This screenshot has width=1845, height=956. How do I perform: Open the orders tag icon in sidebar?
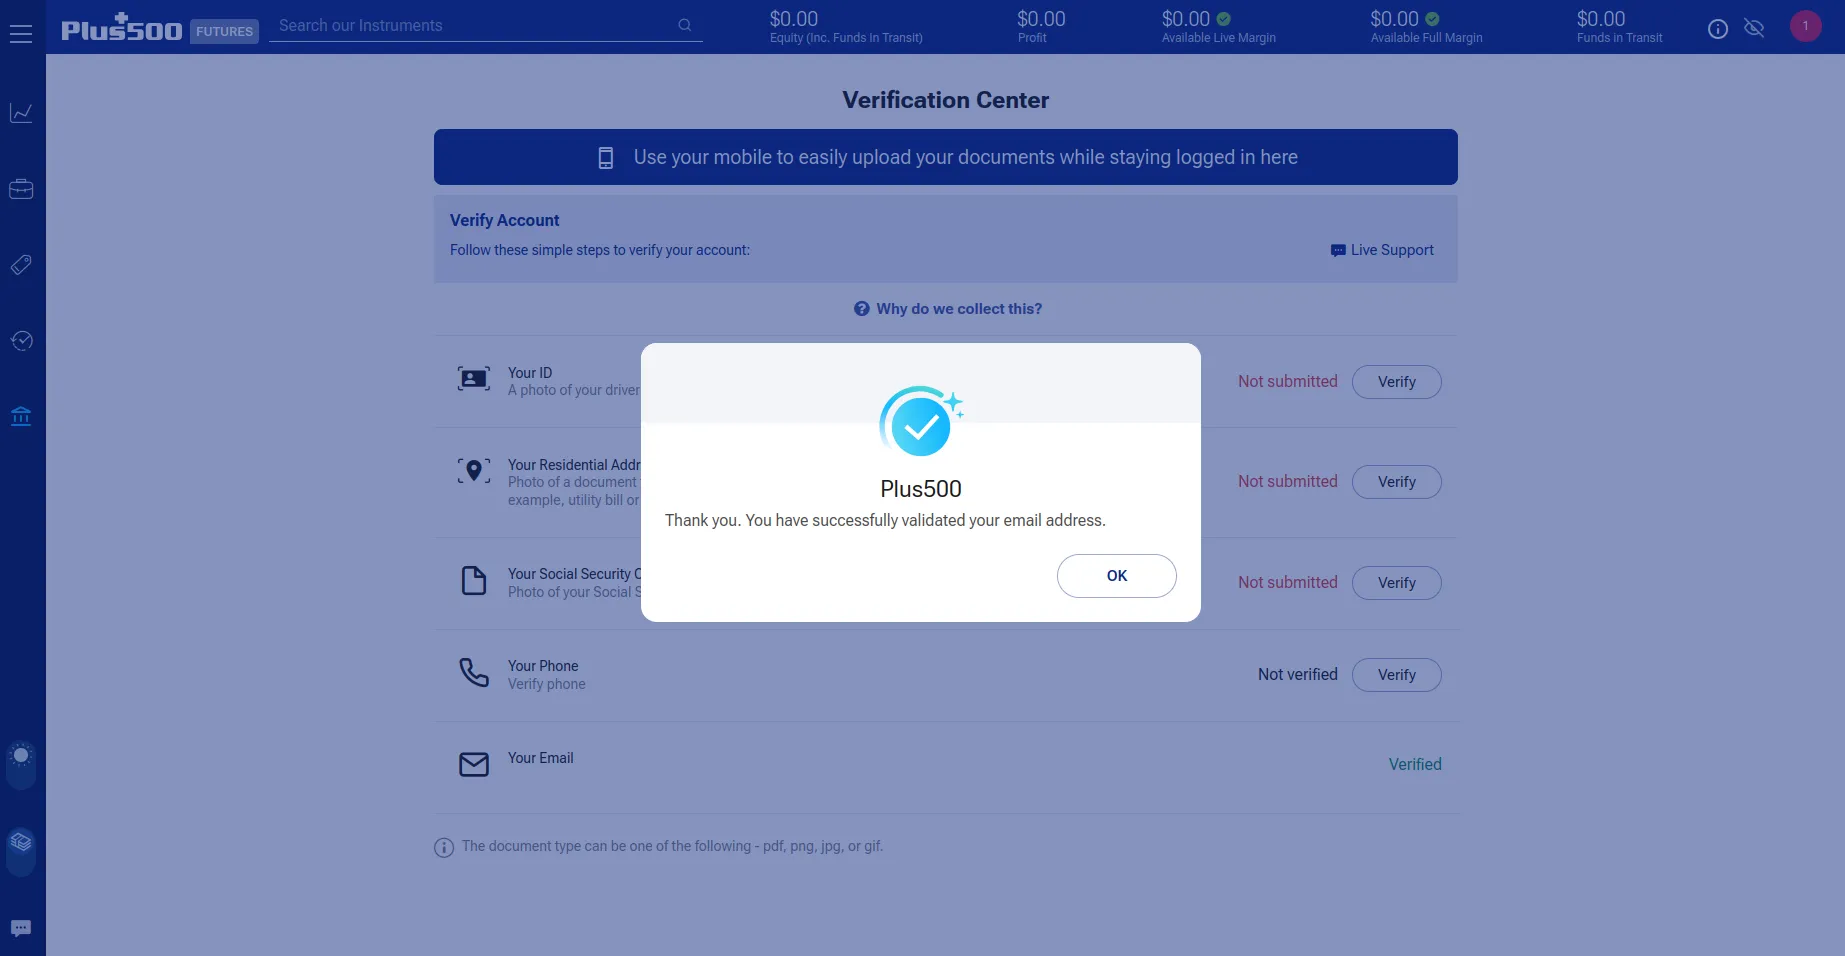click(x=21, y=265)
